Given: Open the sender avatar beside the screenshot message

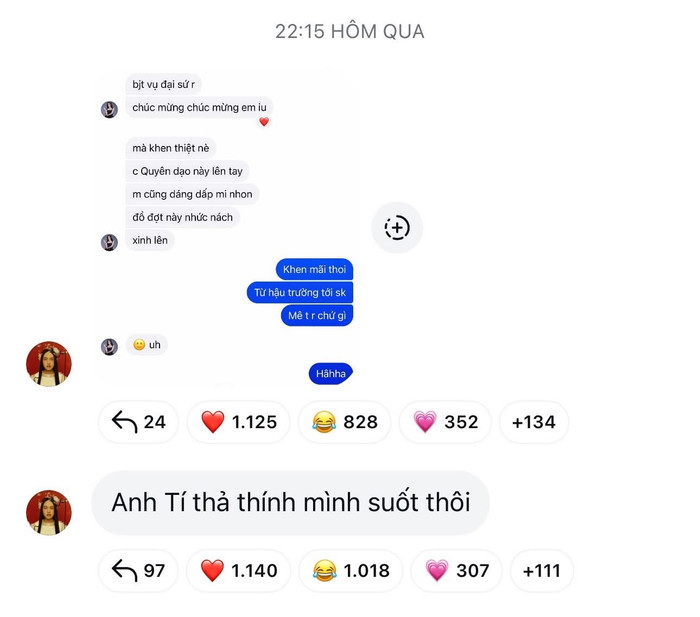Looking at the screenshot, I should (x=49, y=364).
